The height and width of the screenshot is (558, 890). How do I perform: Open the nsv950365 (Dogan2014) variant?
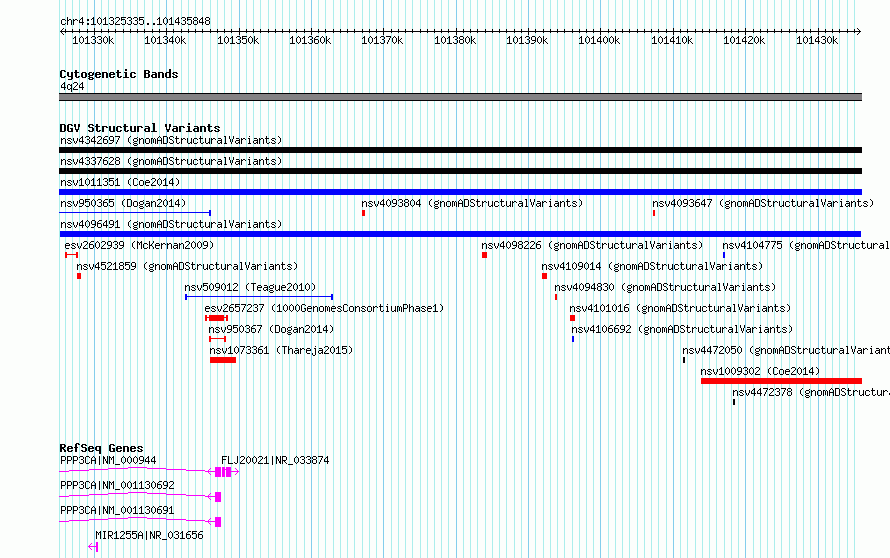coord(123,203)
